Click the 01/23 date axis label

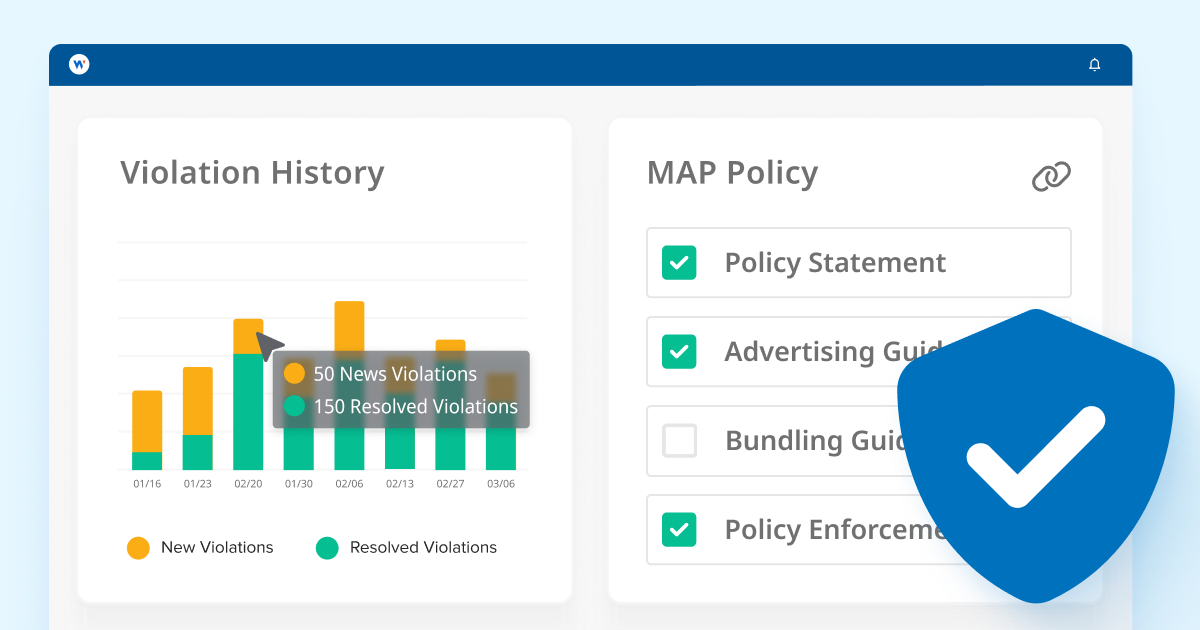tap(197, 484)
